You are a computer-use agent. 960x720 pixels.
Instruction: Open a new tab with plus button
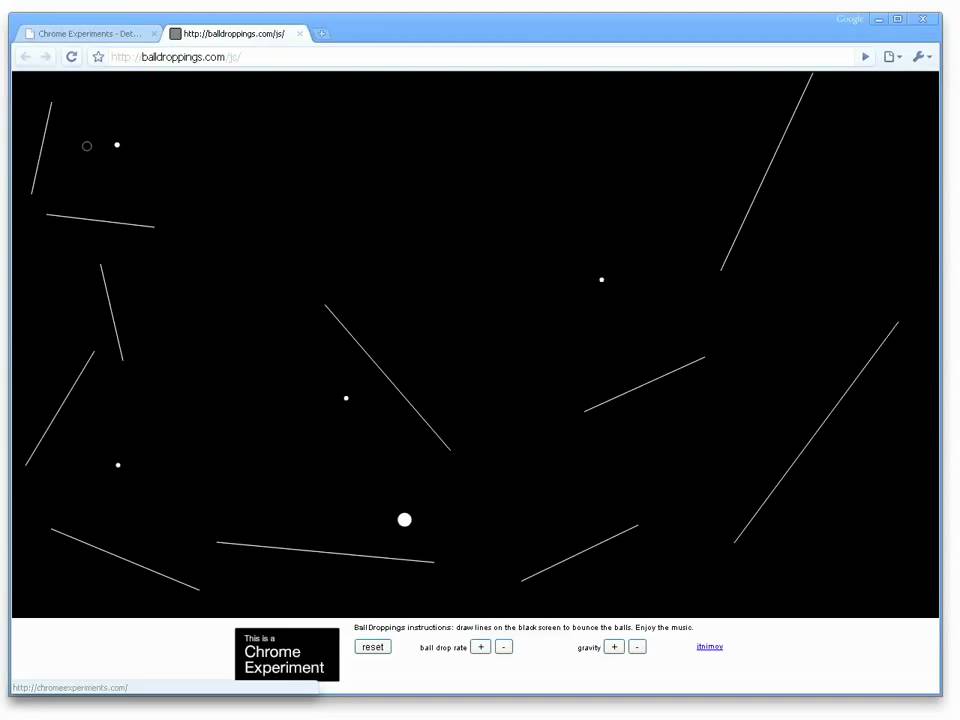coord(322,34)
